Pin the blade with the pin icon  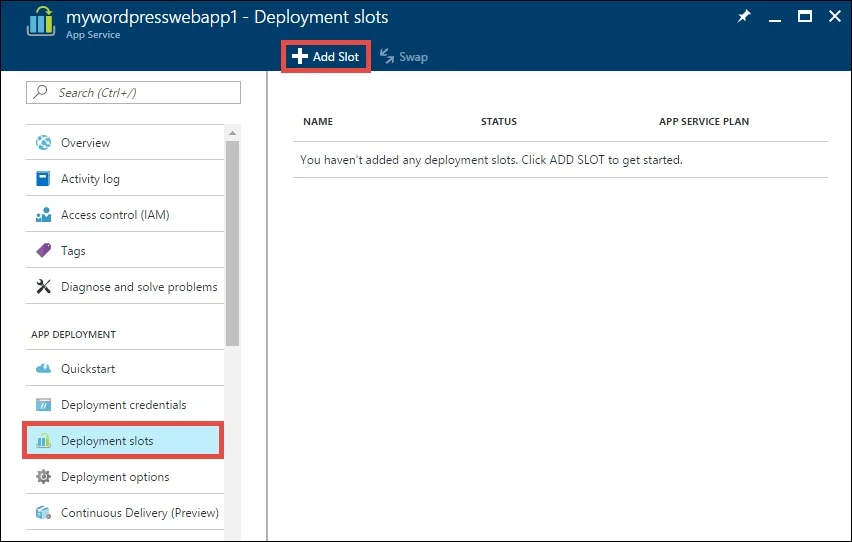(743, 16)
